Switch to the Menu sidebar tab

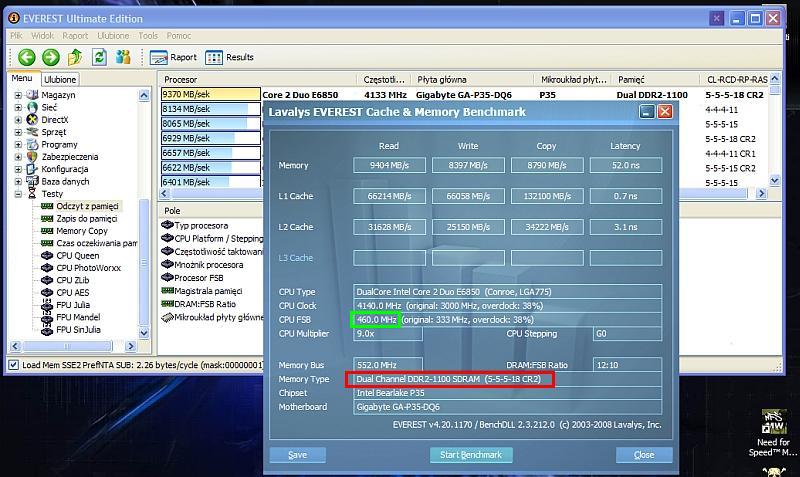[x=22, y=79]
